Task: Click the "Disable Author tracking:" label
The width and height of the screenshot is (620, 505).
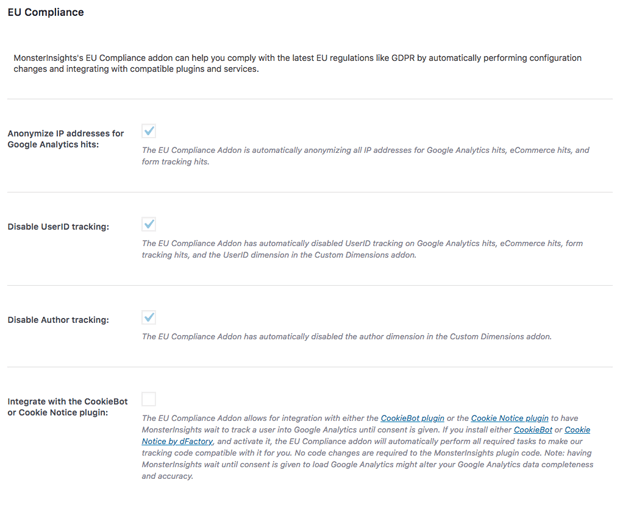Action: pyautogui.click(x=58, y=320)
